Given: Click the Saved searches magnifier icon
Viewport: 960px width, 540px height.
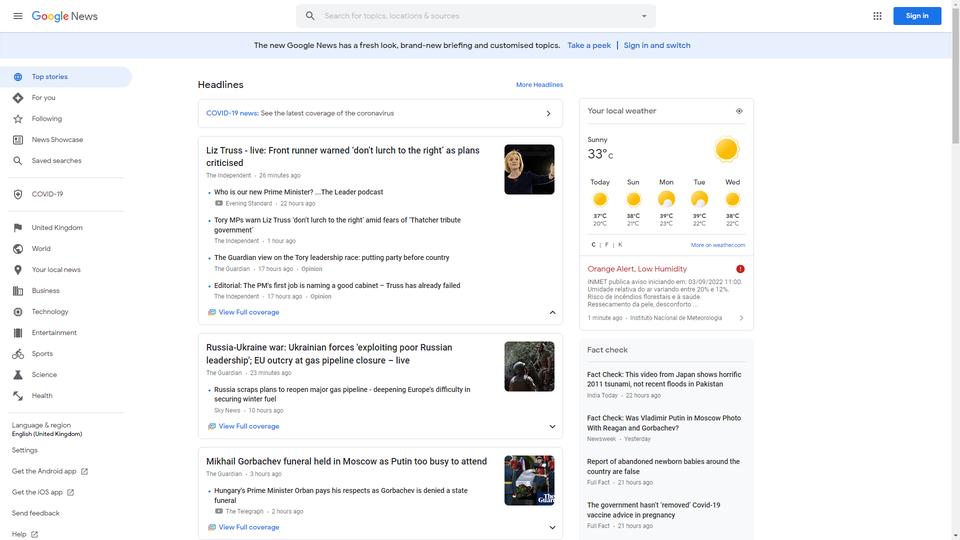Looking at the screenshot, I should [18, 160].
